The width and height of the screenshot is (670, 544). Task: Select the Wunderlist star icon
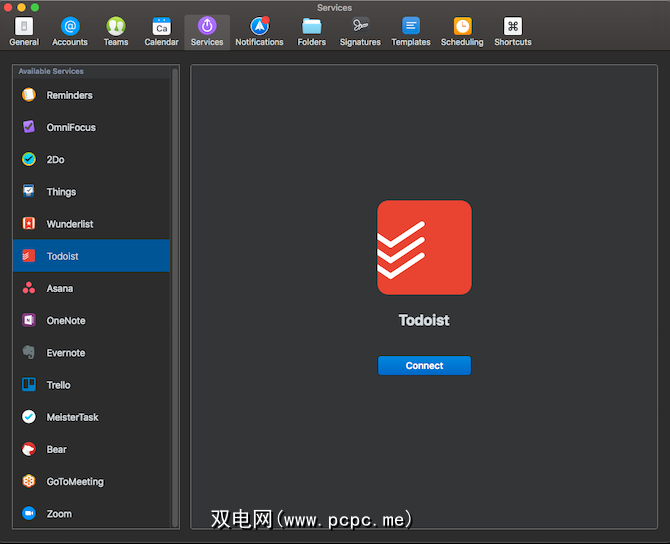(x=28, y=224)
